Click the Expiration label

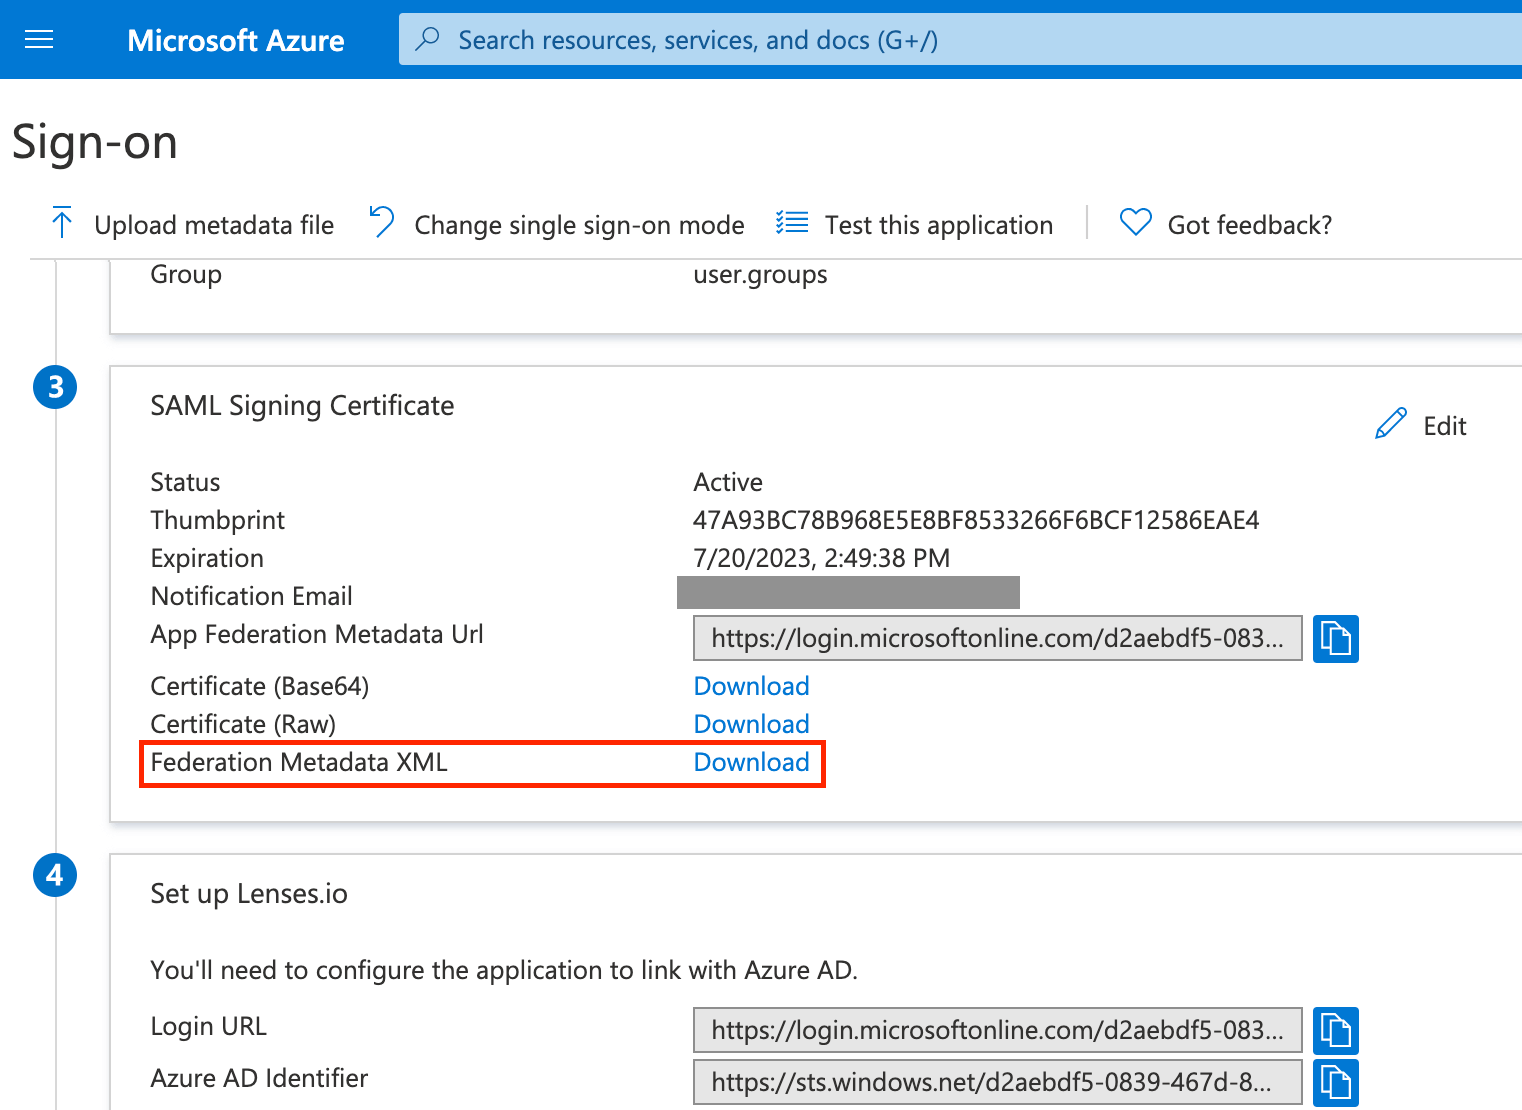(207, 558)
